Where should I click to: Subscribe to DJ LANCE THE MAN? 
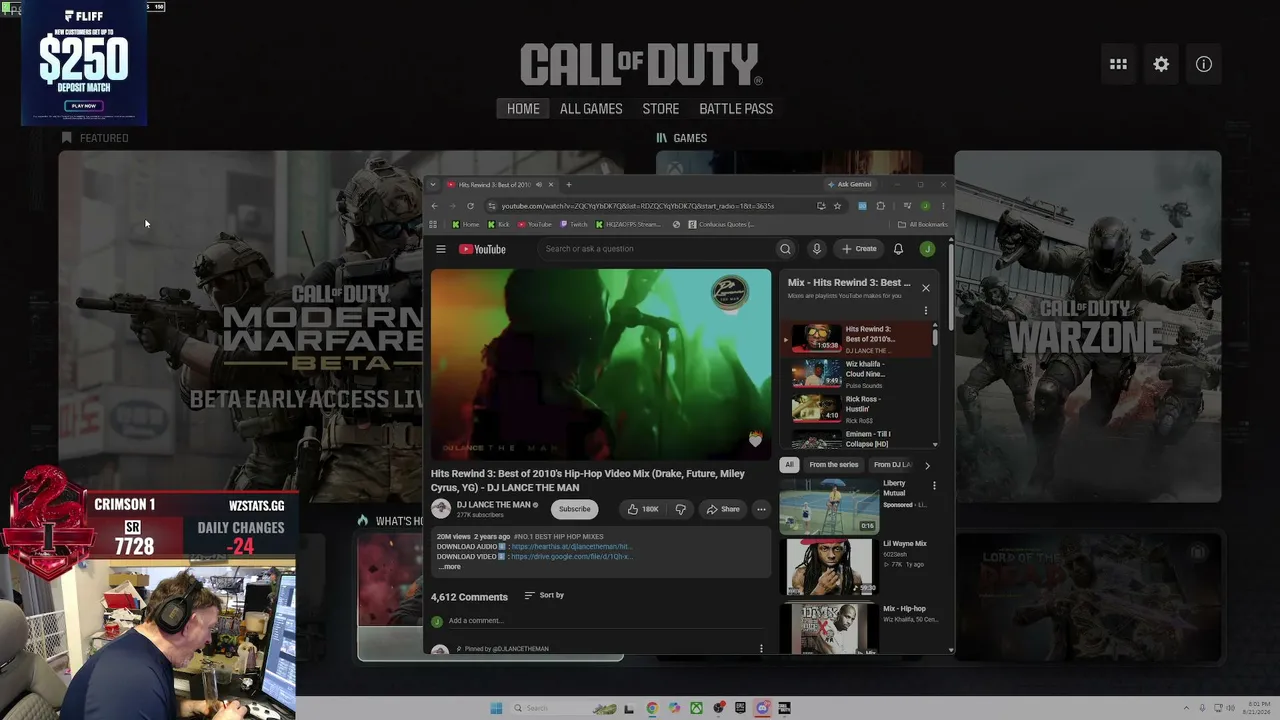coord(575,509)
